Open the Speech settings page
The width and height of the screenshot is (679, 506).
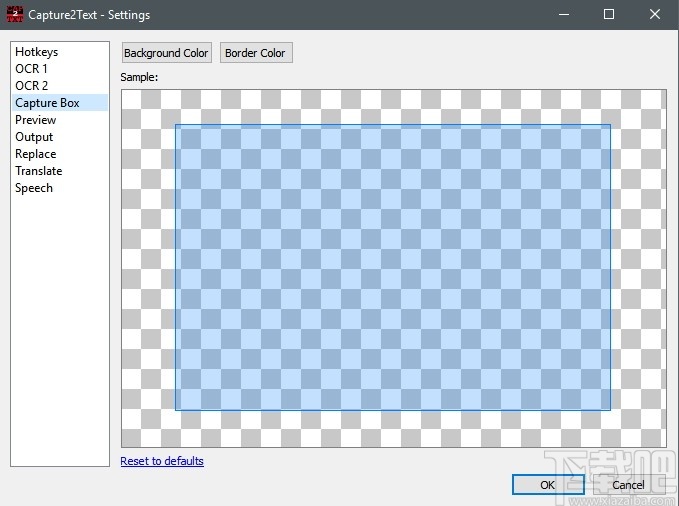coord(60,188)
